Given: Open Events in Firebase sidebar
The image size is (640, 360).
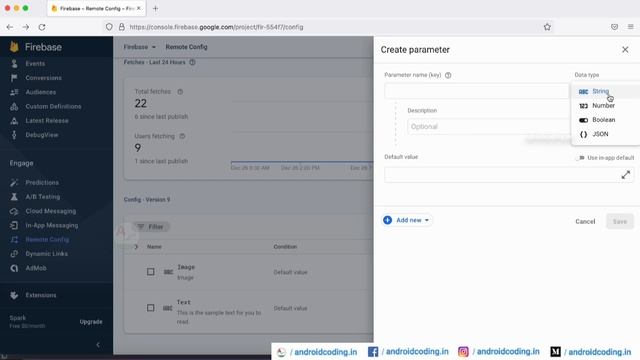Looking at the screenshot, I should [35, 64].
